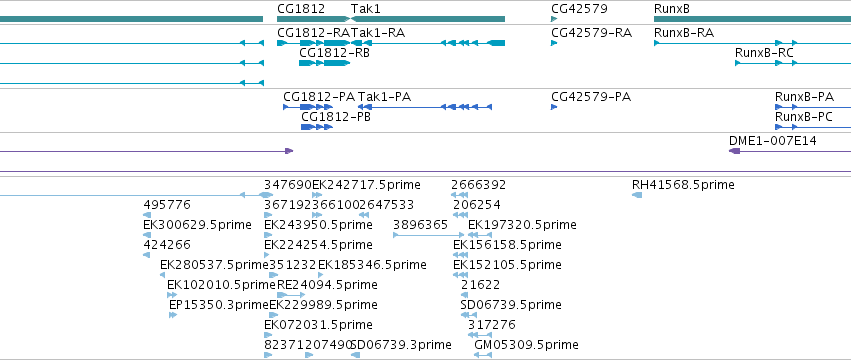Click the RunxB gene track bar
Image resolution: width=851 pixels, height=360 pixels.
[x=752, y=19]
